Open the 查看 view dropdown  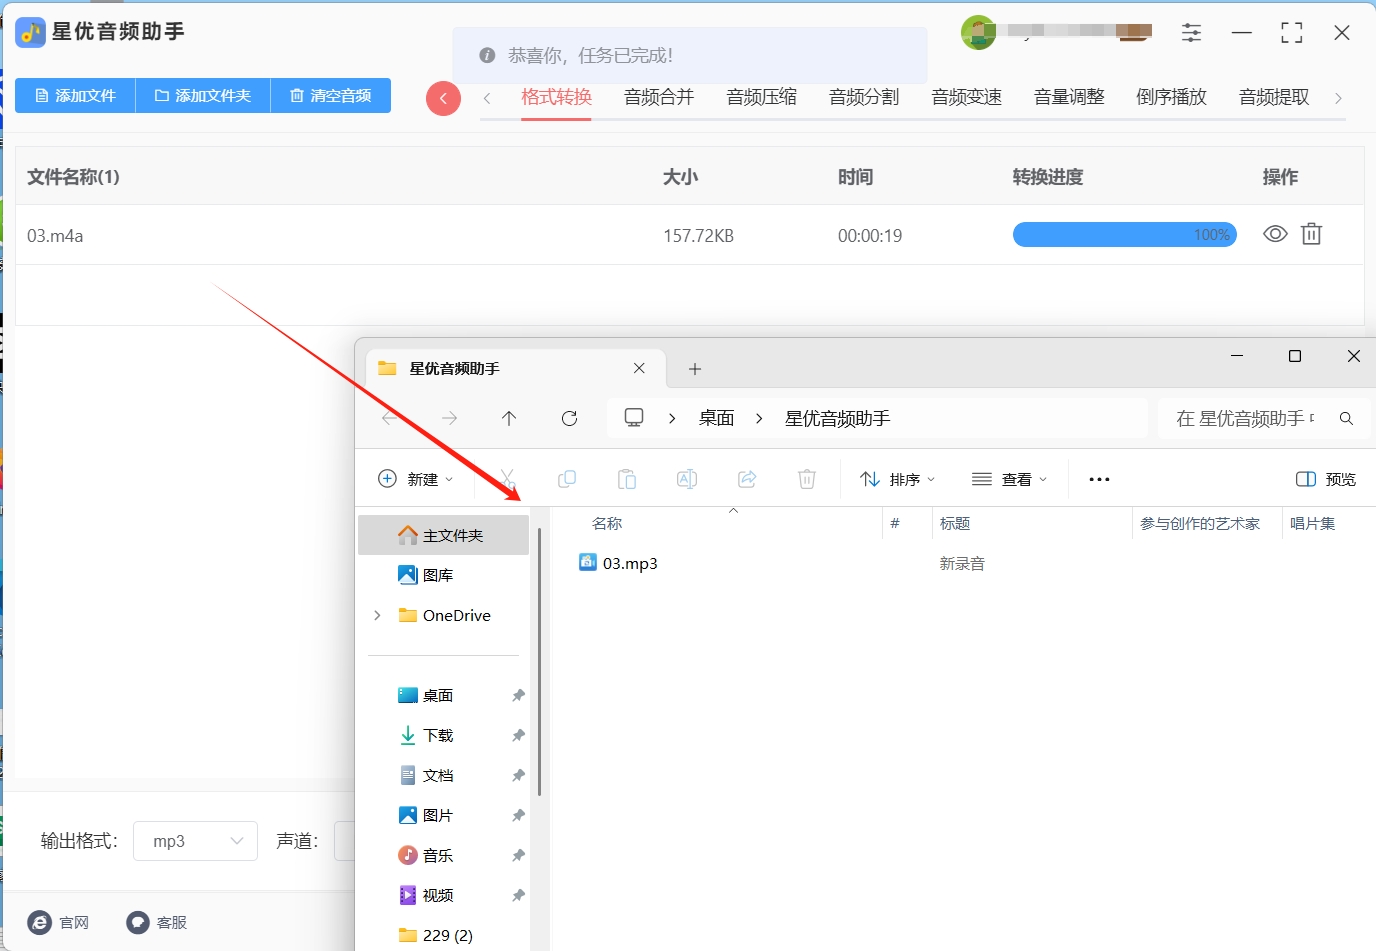(x=1010, y=479)
